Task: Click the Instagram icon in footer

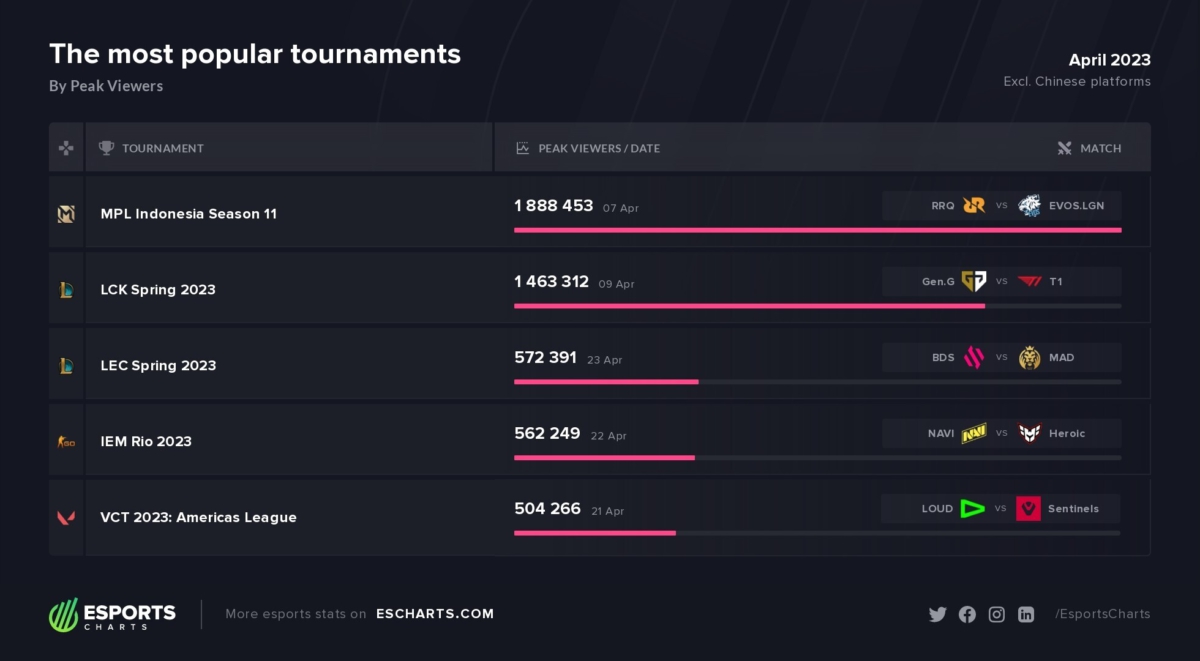Action: (996, 614)
